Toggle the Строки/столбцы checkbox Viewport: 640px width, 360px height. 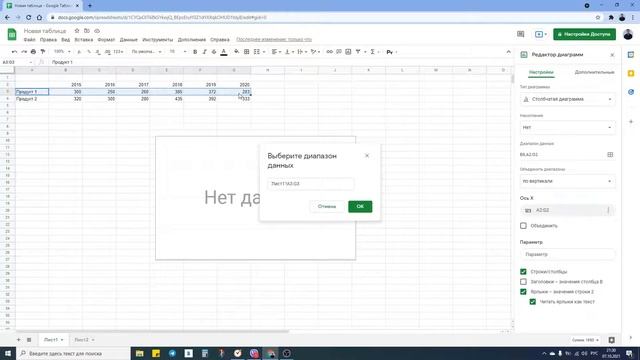pyautogui.click(x=523, y=271)
